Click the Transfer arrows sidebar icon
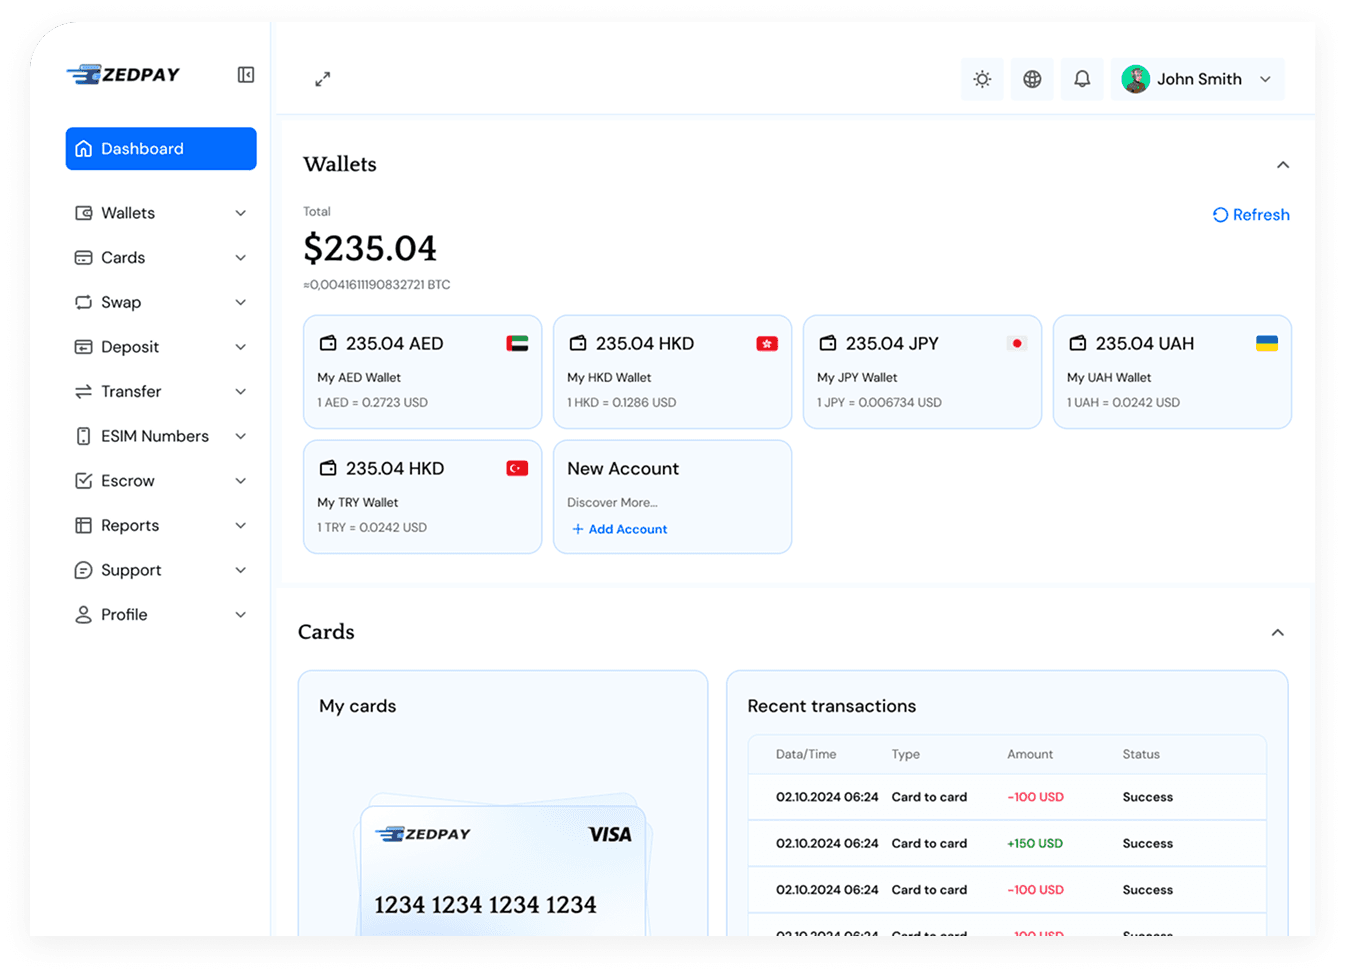Viewport: 1346px width, 974px height. (x=84, y=392)
